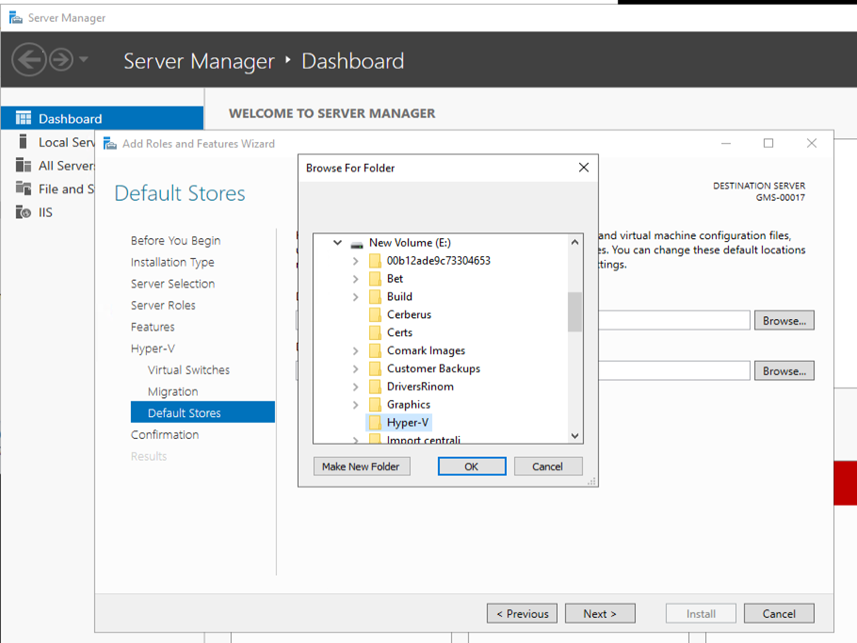Click the Server Manager back arrow icon

28,60
